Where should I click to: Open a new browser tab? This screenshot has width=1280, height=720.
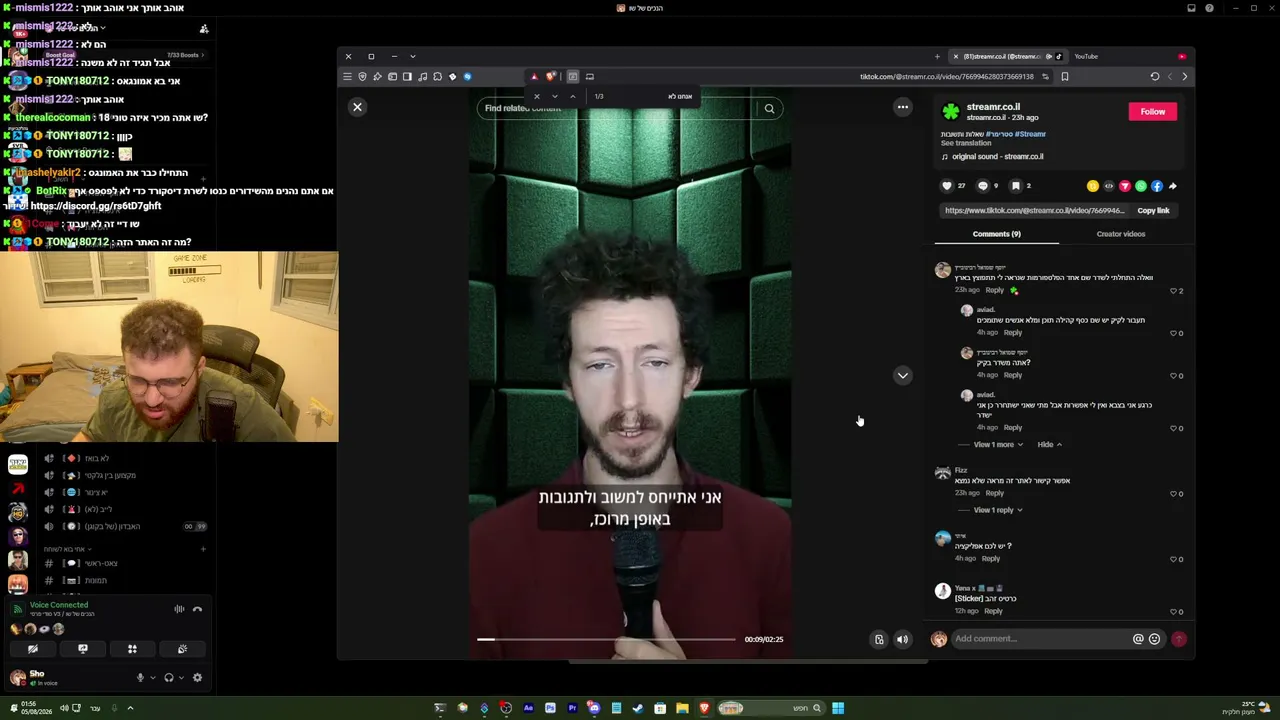pyautogui.click(x=937, y=57)
